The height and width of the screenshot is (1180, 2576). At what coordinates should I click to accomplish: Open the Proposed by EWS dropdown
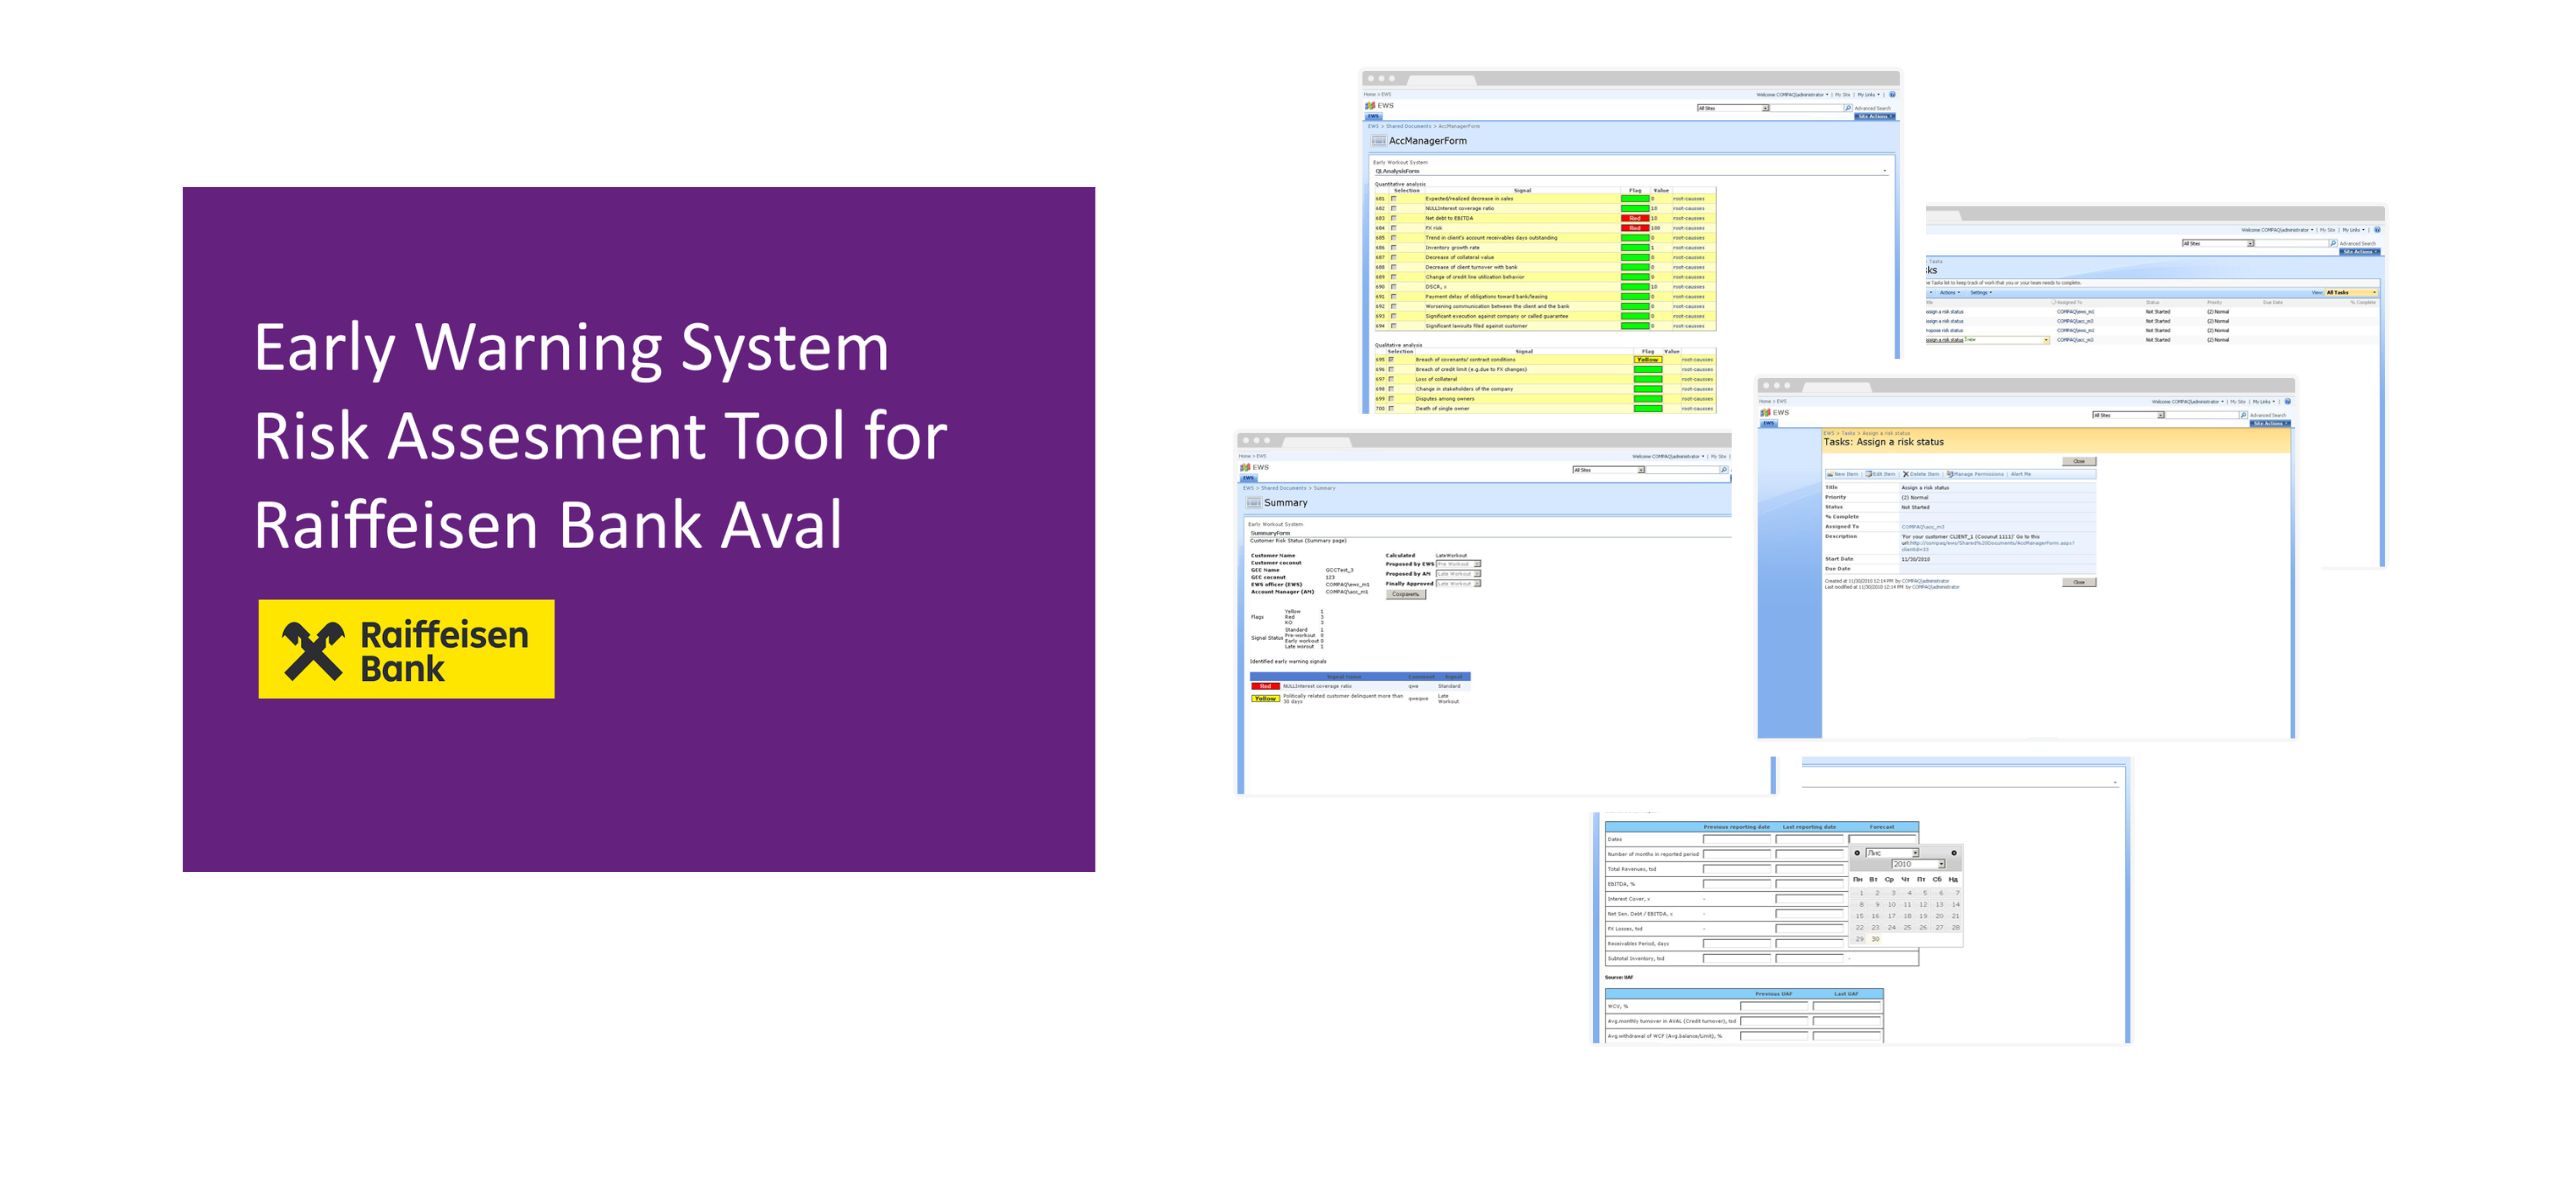click(1459, 564)
